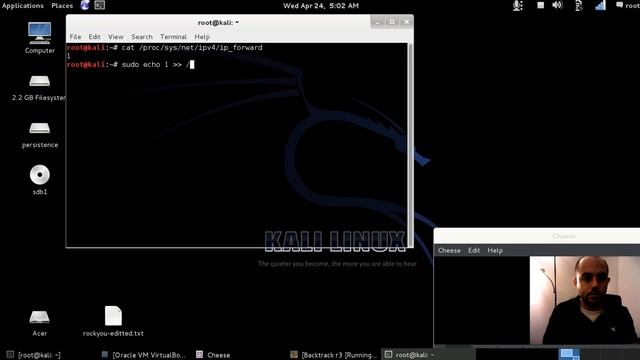The image size is (640, 360).
Task: Open the persistence drive icon
Action: pos(40,128)
